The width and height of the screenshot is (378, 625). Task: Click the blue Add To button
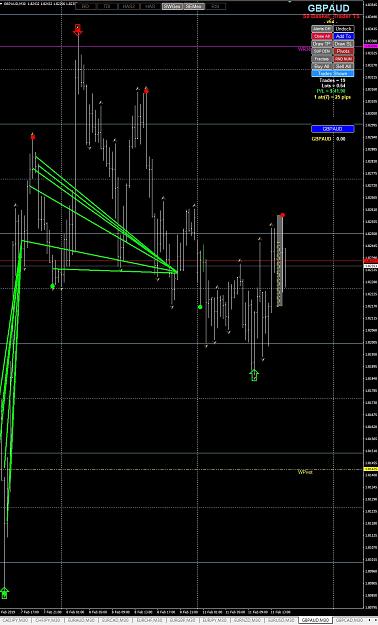click(x=344, y=36)
